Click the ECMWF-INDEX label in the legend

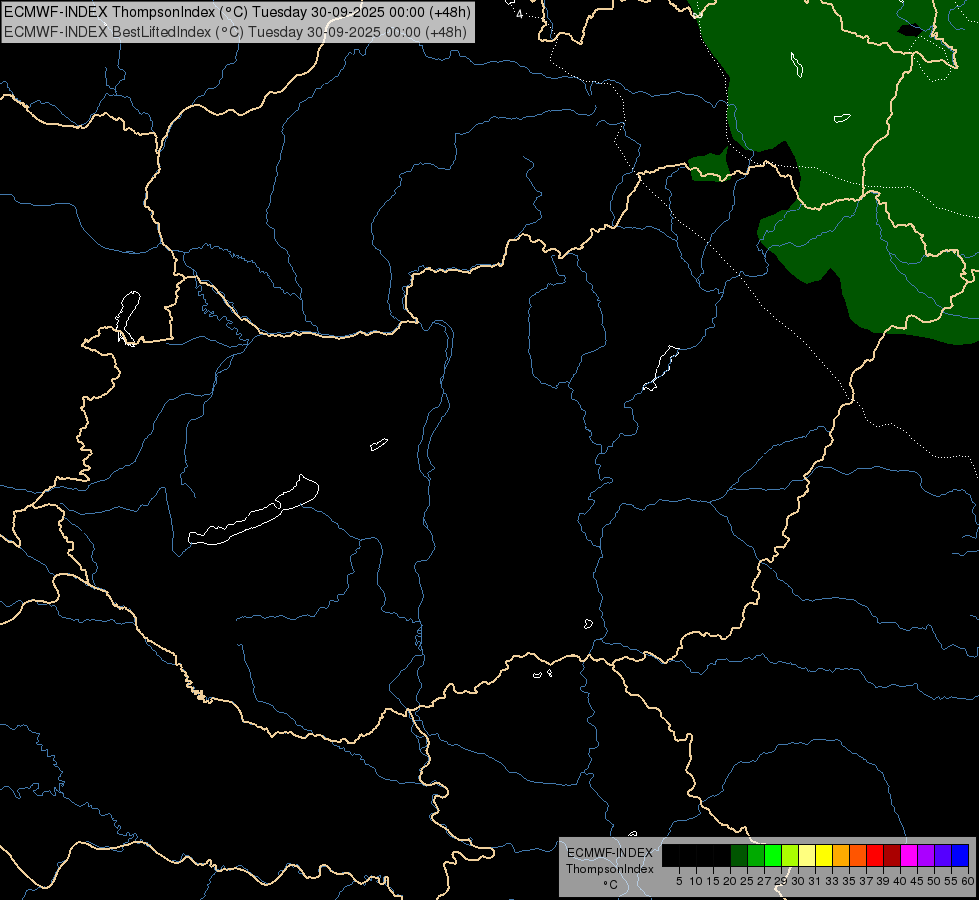[x=610, y=853]
